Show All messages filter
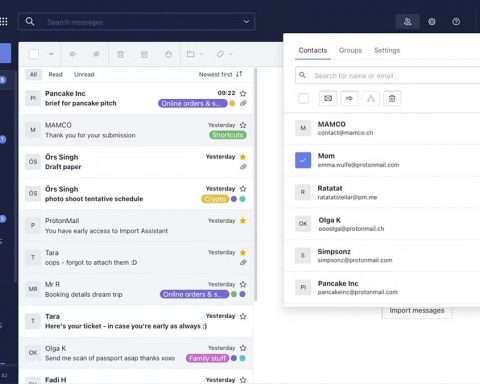The image size is (480, 384). pos(34,74)
